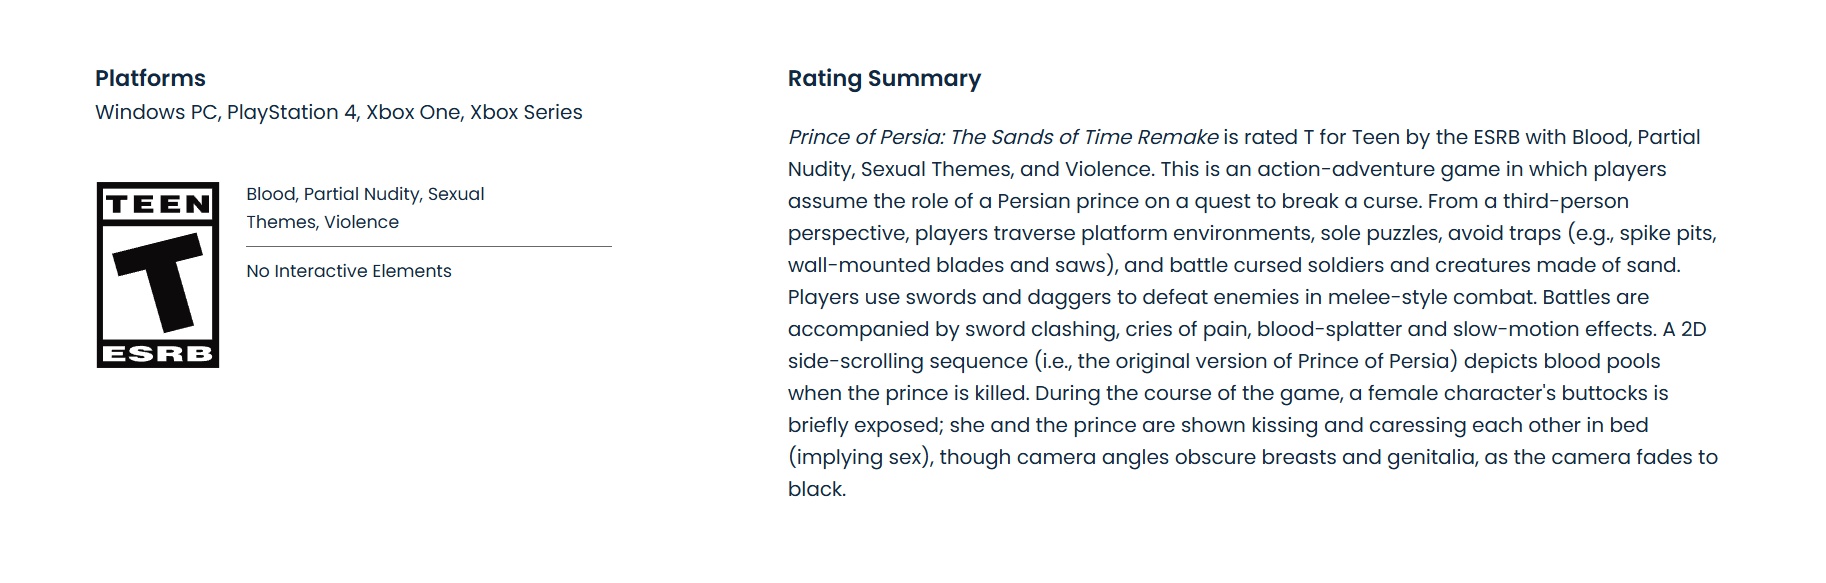
Task: Click the Xbox One platform text
Action: pos(412,112)
